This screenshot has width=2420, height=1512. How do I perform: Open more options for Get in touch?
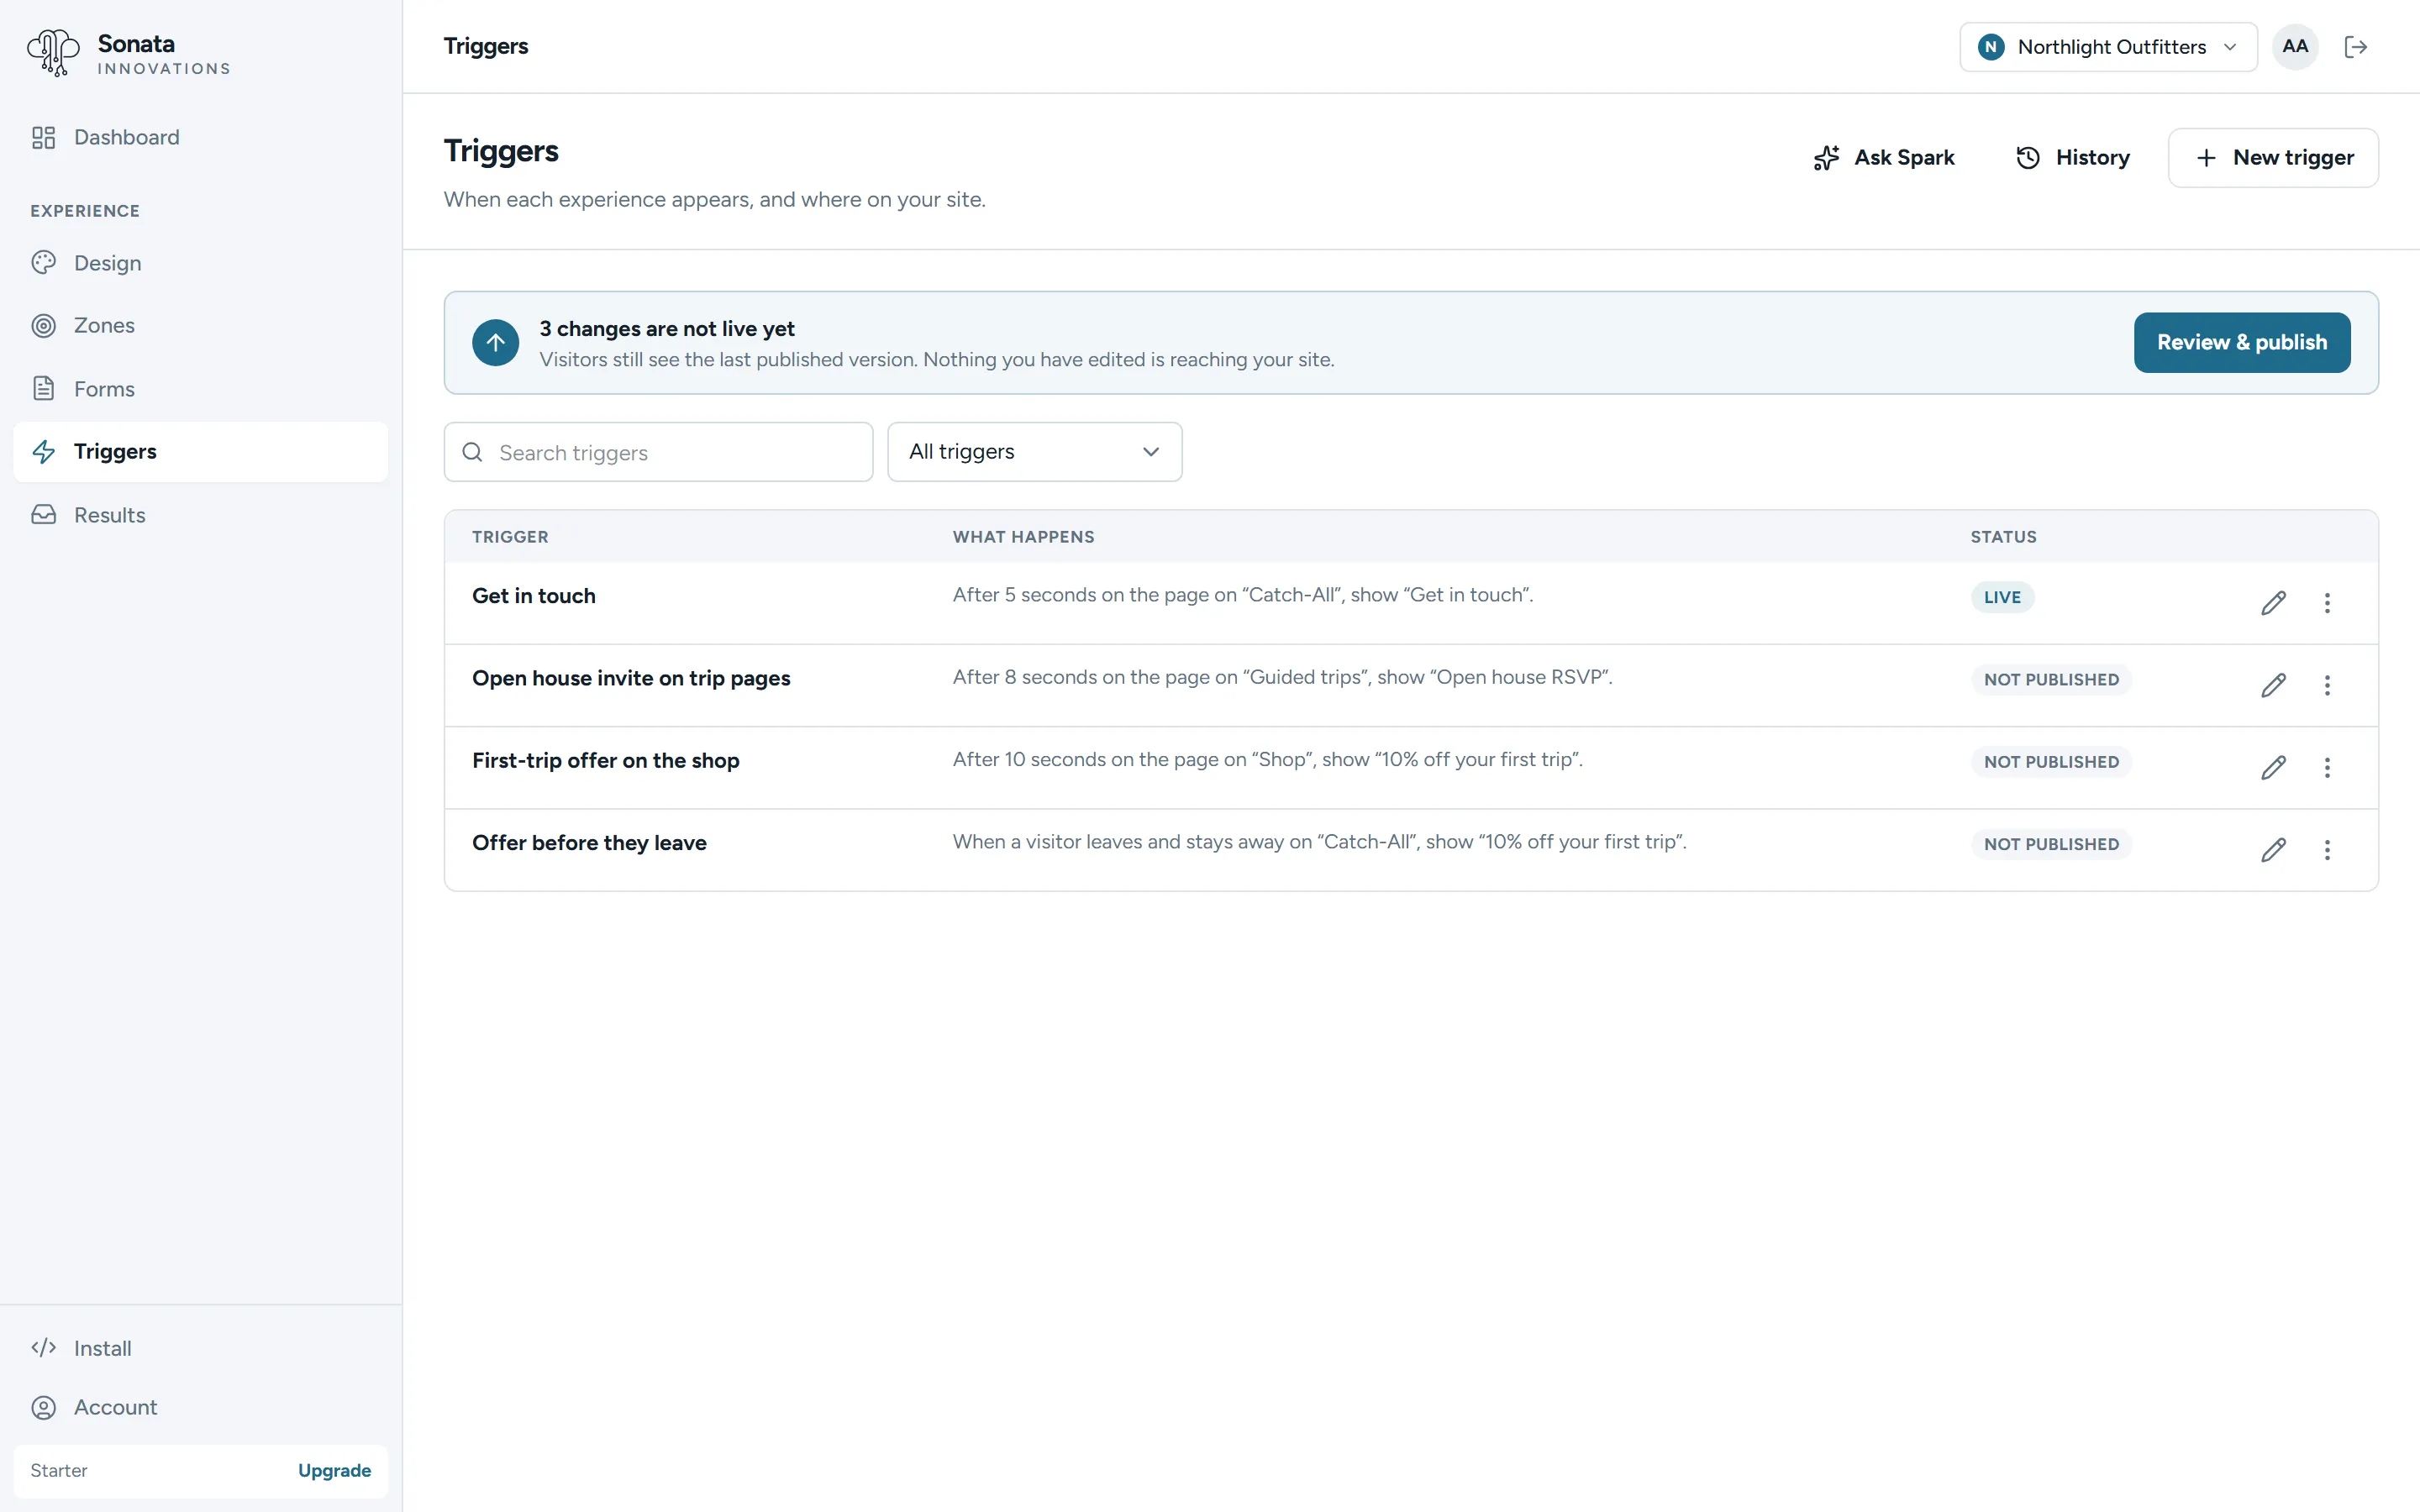(x=2327, y=603)
